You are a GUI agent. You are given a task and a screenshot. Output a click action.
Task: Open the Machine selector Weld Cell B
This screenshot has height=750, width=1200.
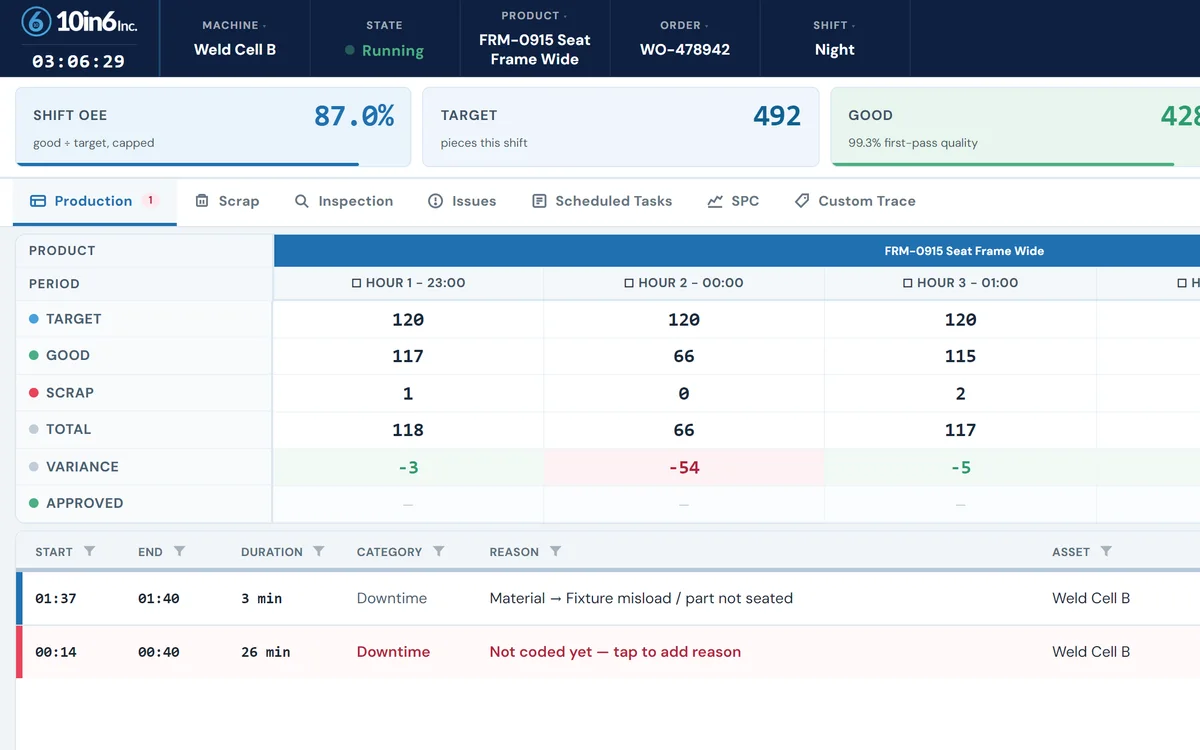[x=235, y=38]
